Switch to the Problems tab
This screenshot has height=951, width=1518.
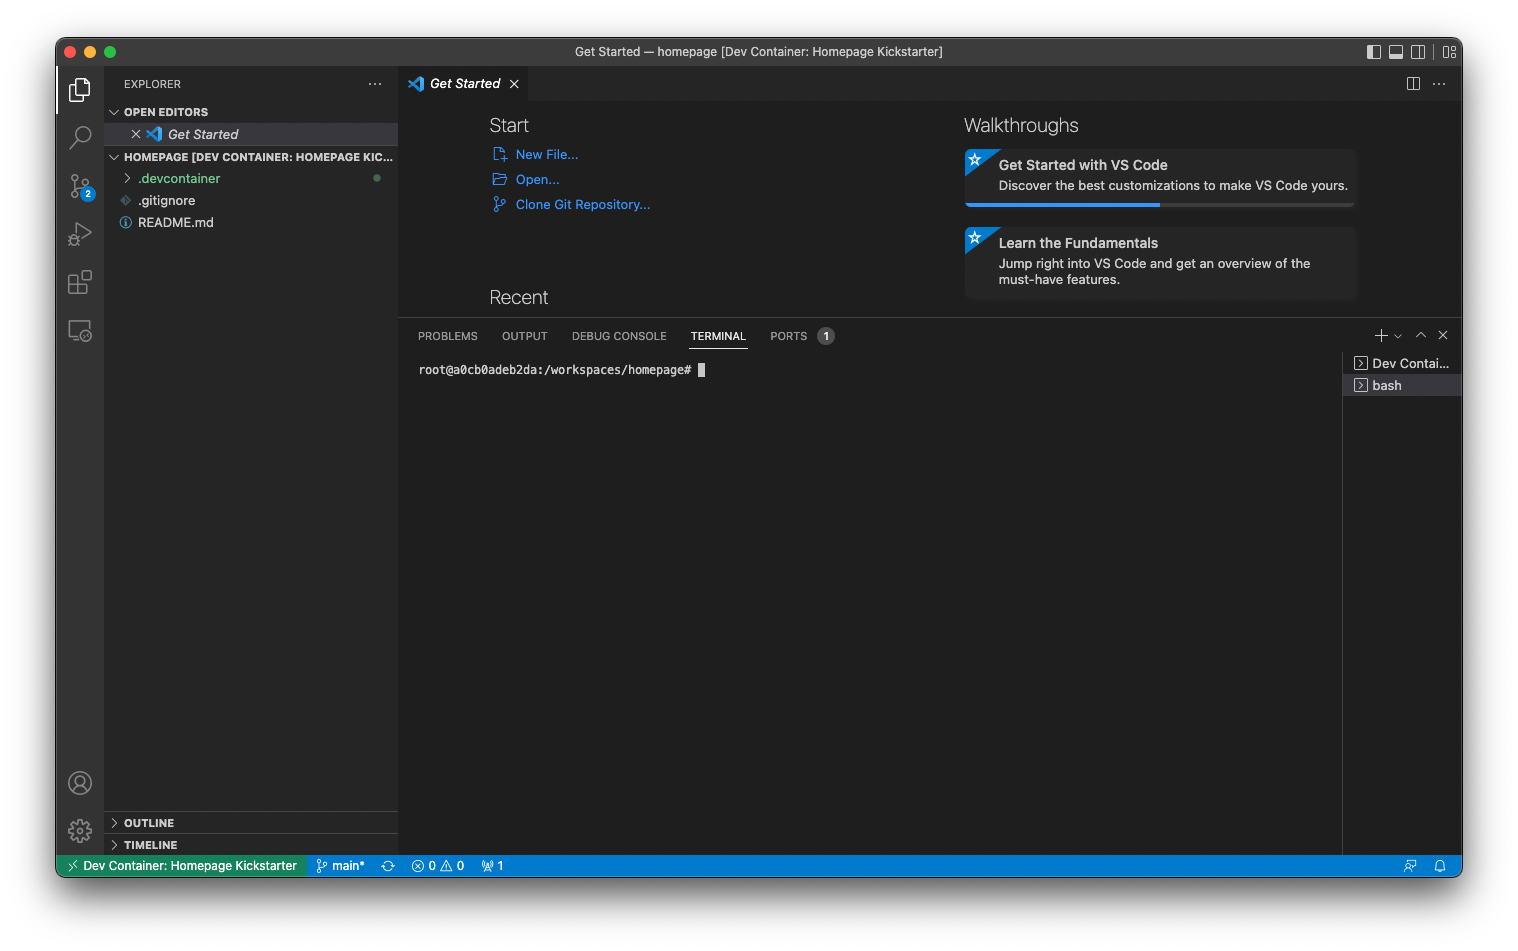pos(447,337)
